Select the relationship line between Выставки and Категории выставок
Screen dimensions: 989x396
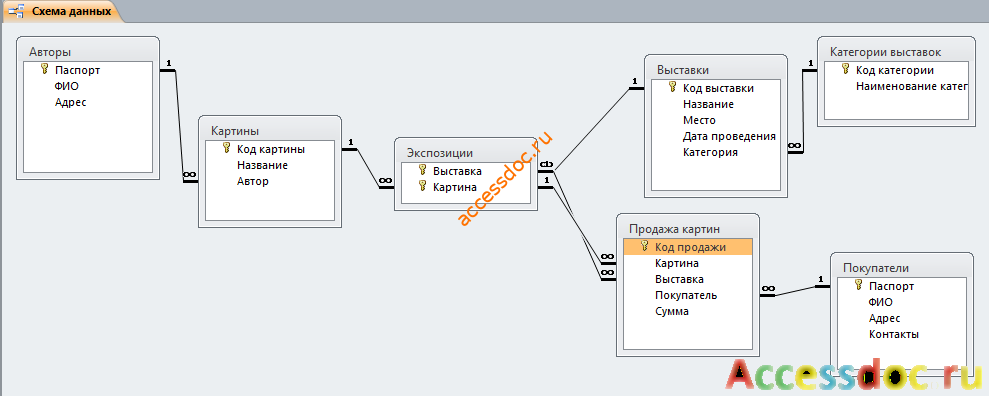(x=803, y=111)
